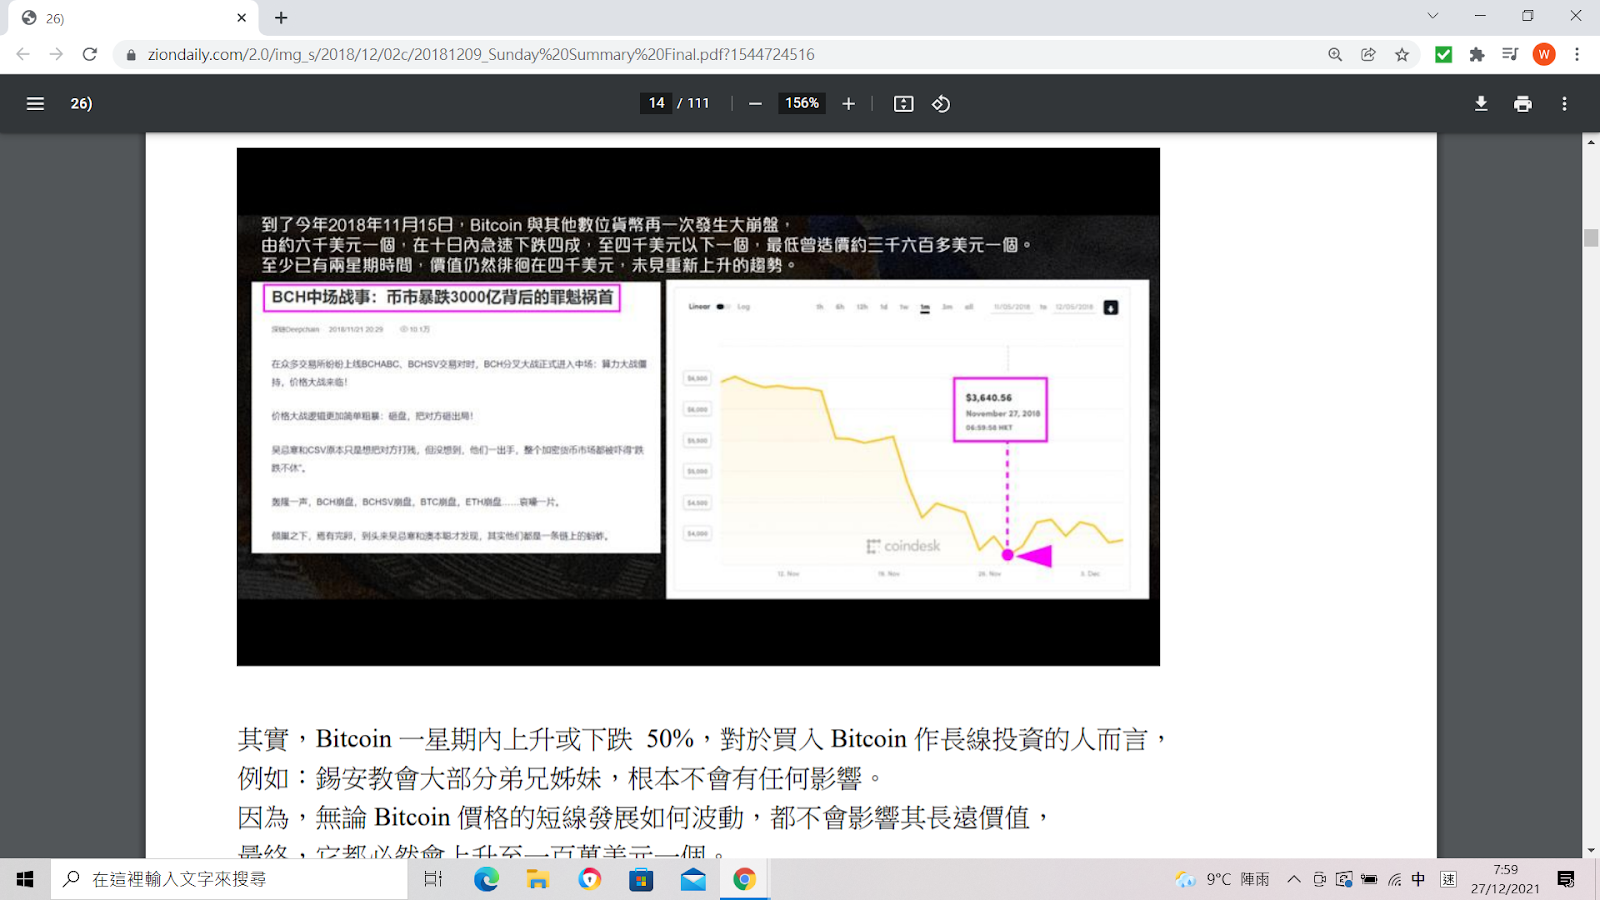Click the total page count 111
Image resolution: width=1600 pixels, height=900 pixels.
698,103
